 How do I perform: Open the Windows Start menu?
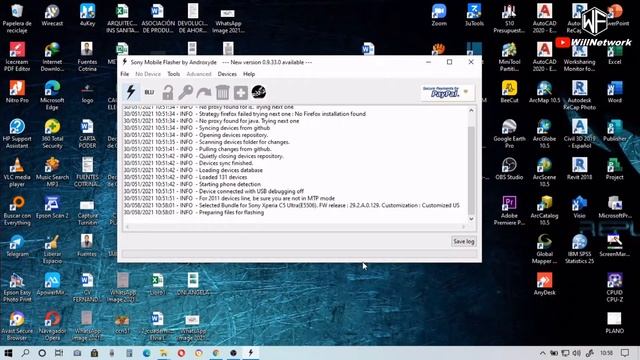click(8, 353)
